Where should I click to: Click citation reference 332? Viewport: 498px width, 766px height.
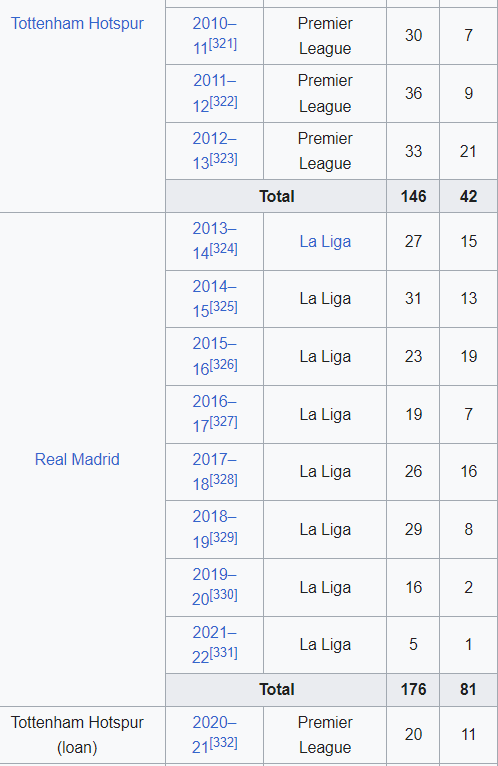point(223,743)
